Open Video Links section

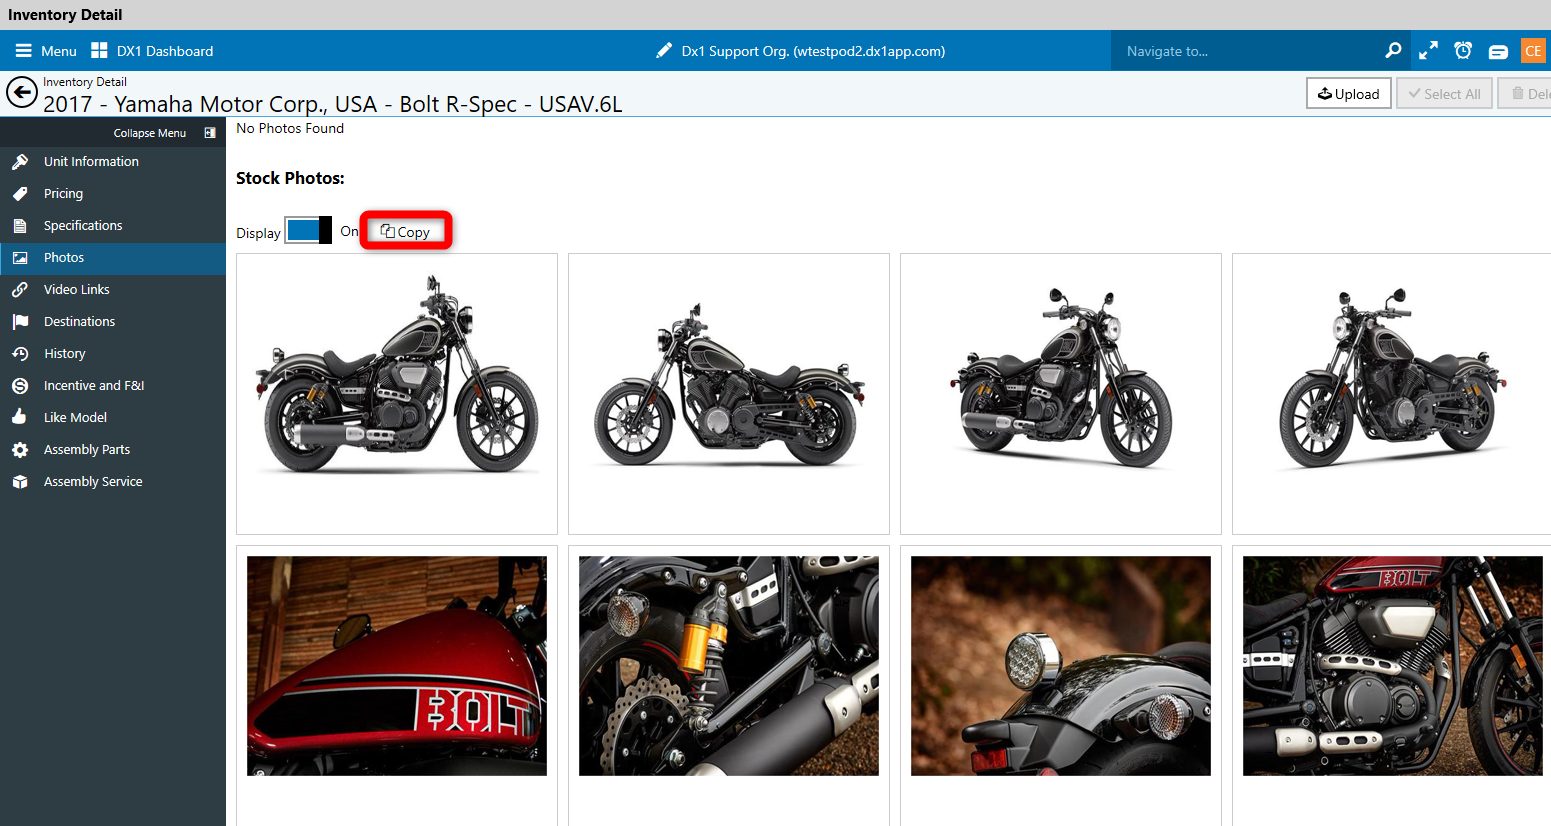click(113, 289)
